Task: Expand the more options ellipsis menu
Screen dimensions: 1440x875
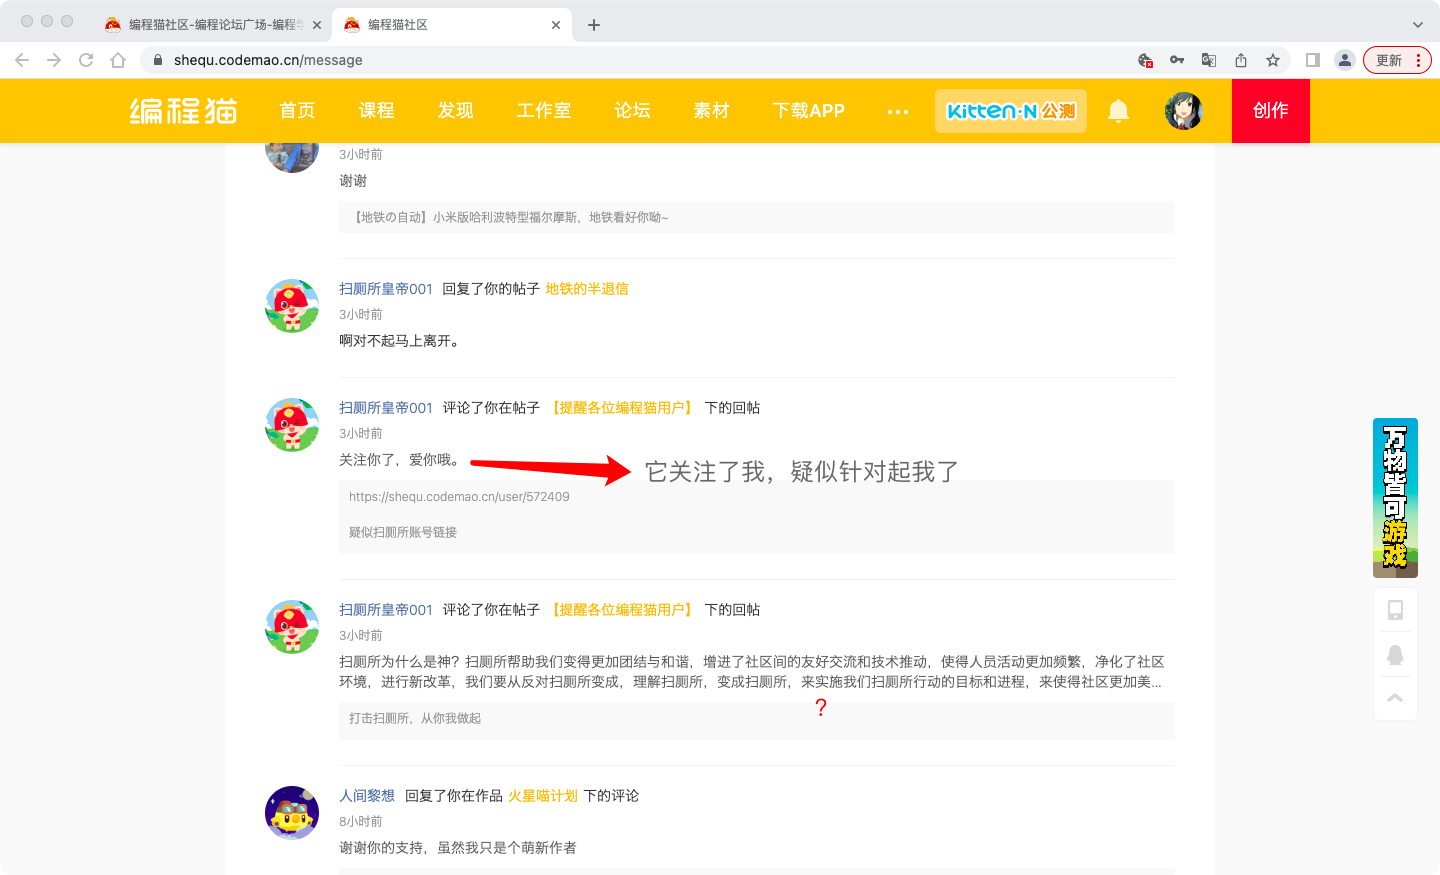Action: pyautogui.click(x=898, y=111)
